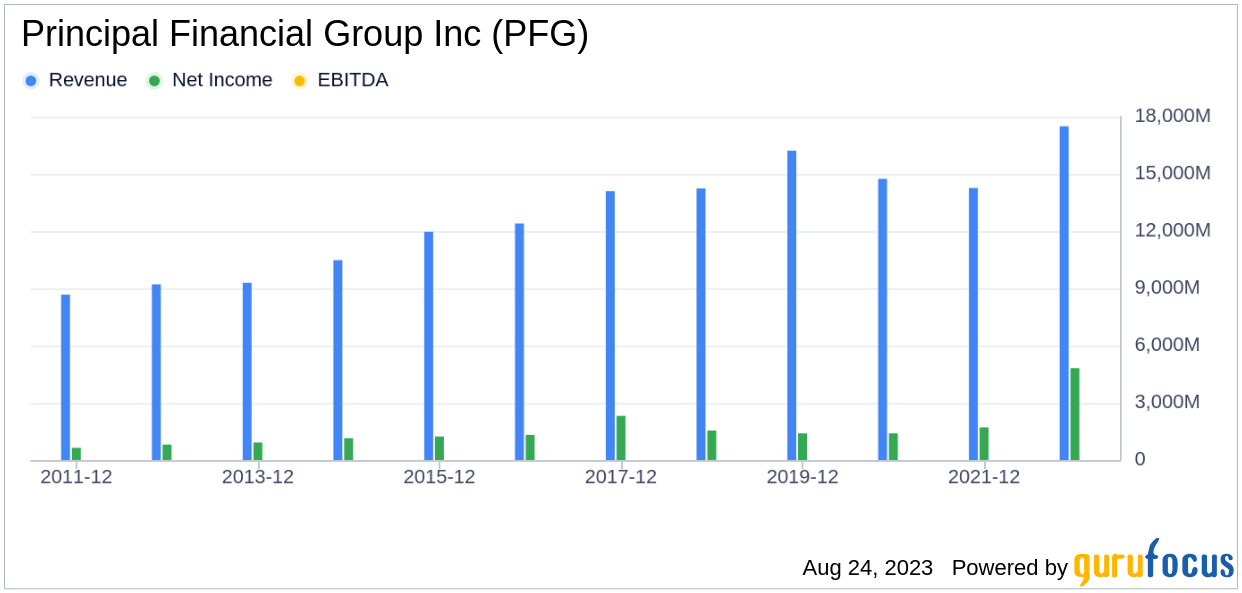Click the 2015-12 x-axis label

coord(439,478)
